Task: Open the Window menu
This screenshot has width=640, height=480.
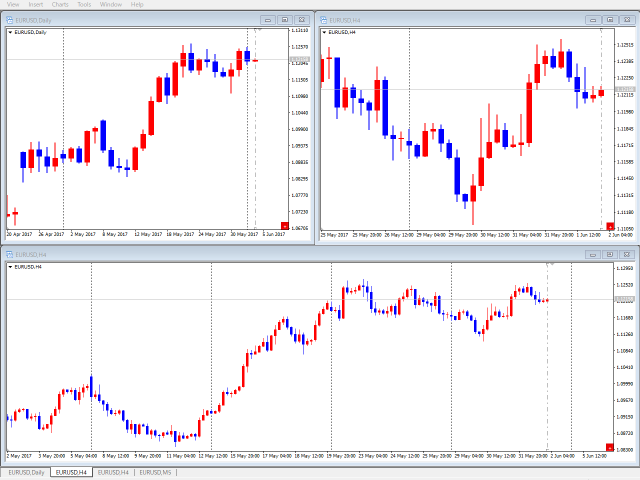Action: click(x=111, y=4)
